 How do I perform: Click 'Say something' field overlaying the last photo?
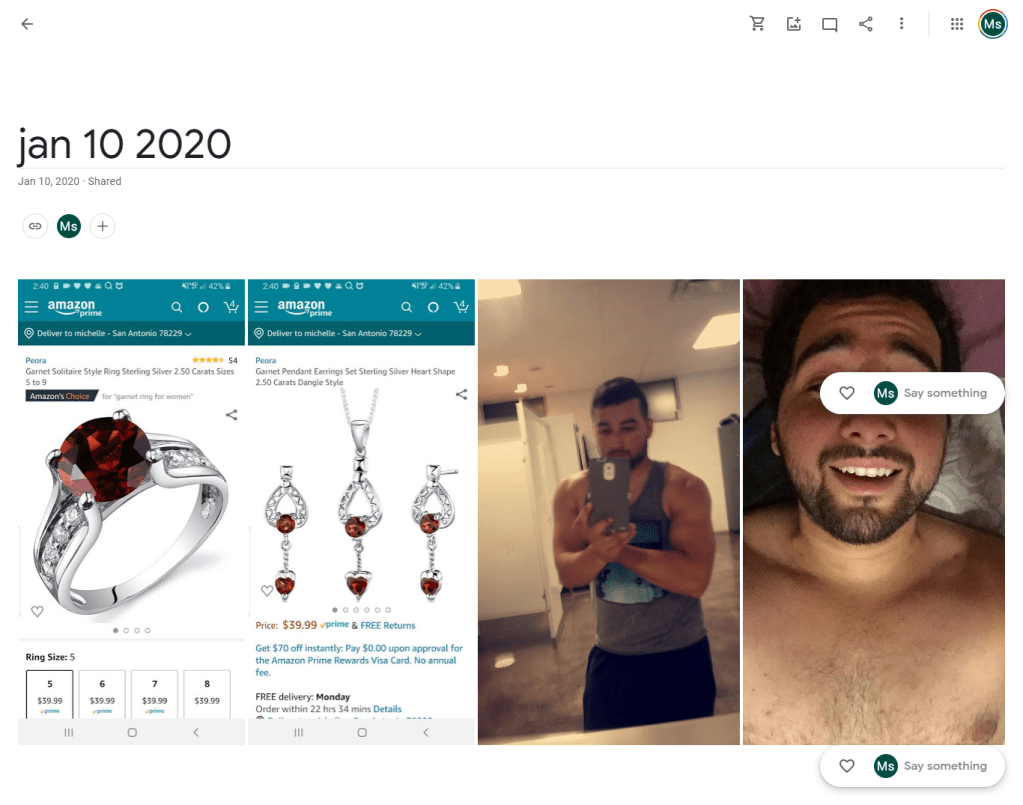pos(945,393)
